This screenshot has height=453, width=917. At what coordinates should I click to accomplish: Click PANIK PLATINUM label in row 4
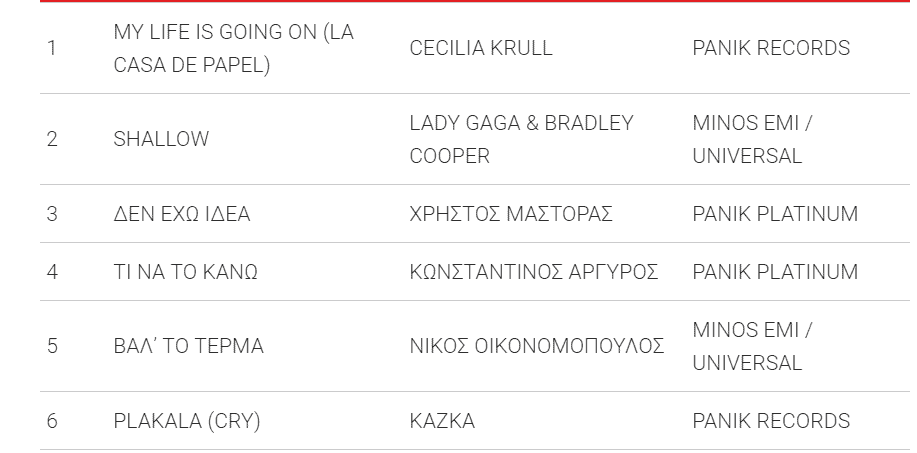(x=775, y=272)
